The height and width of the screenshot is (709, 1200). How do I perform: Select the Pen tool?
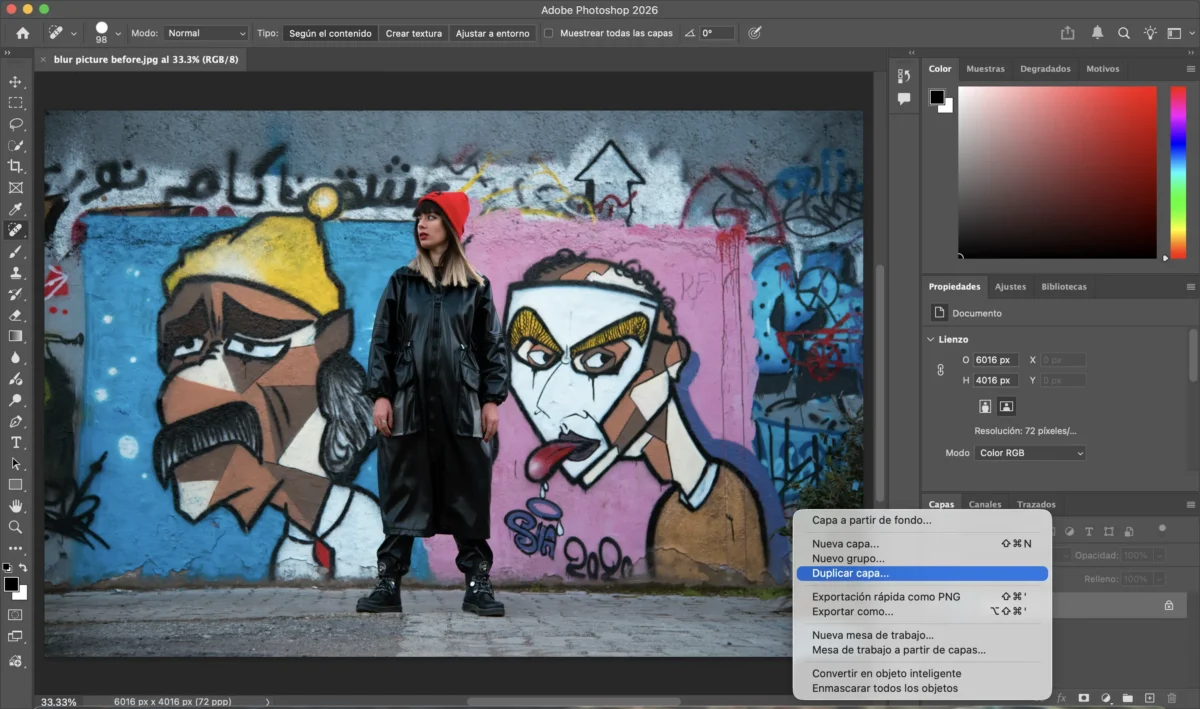click(15, 421)
